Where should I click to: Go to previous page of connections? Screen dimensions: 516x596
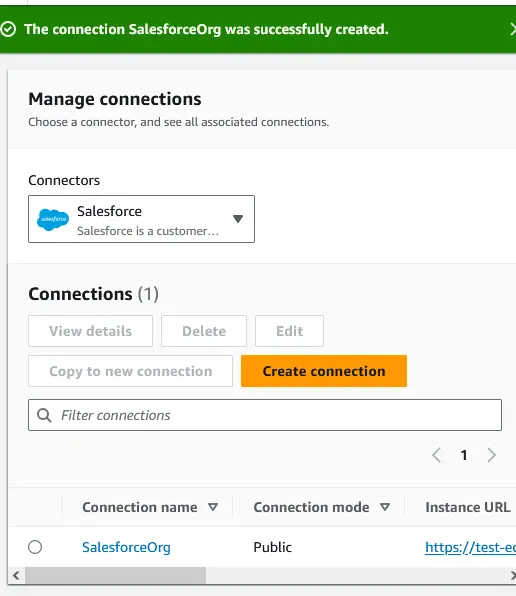(437, 455)
